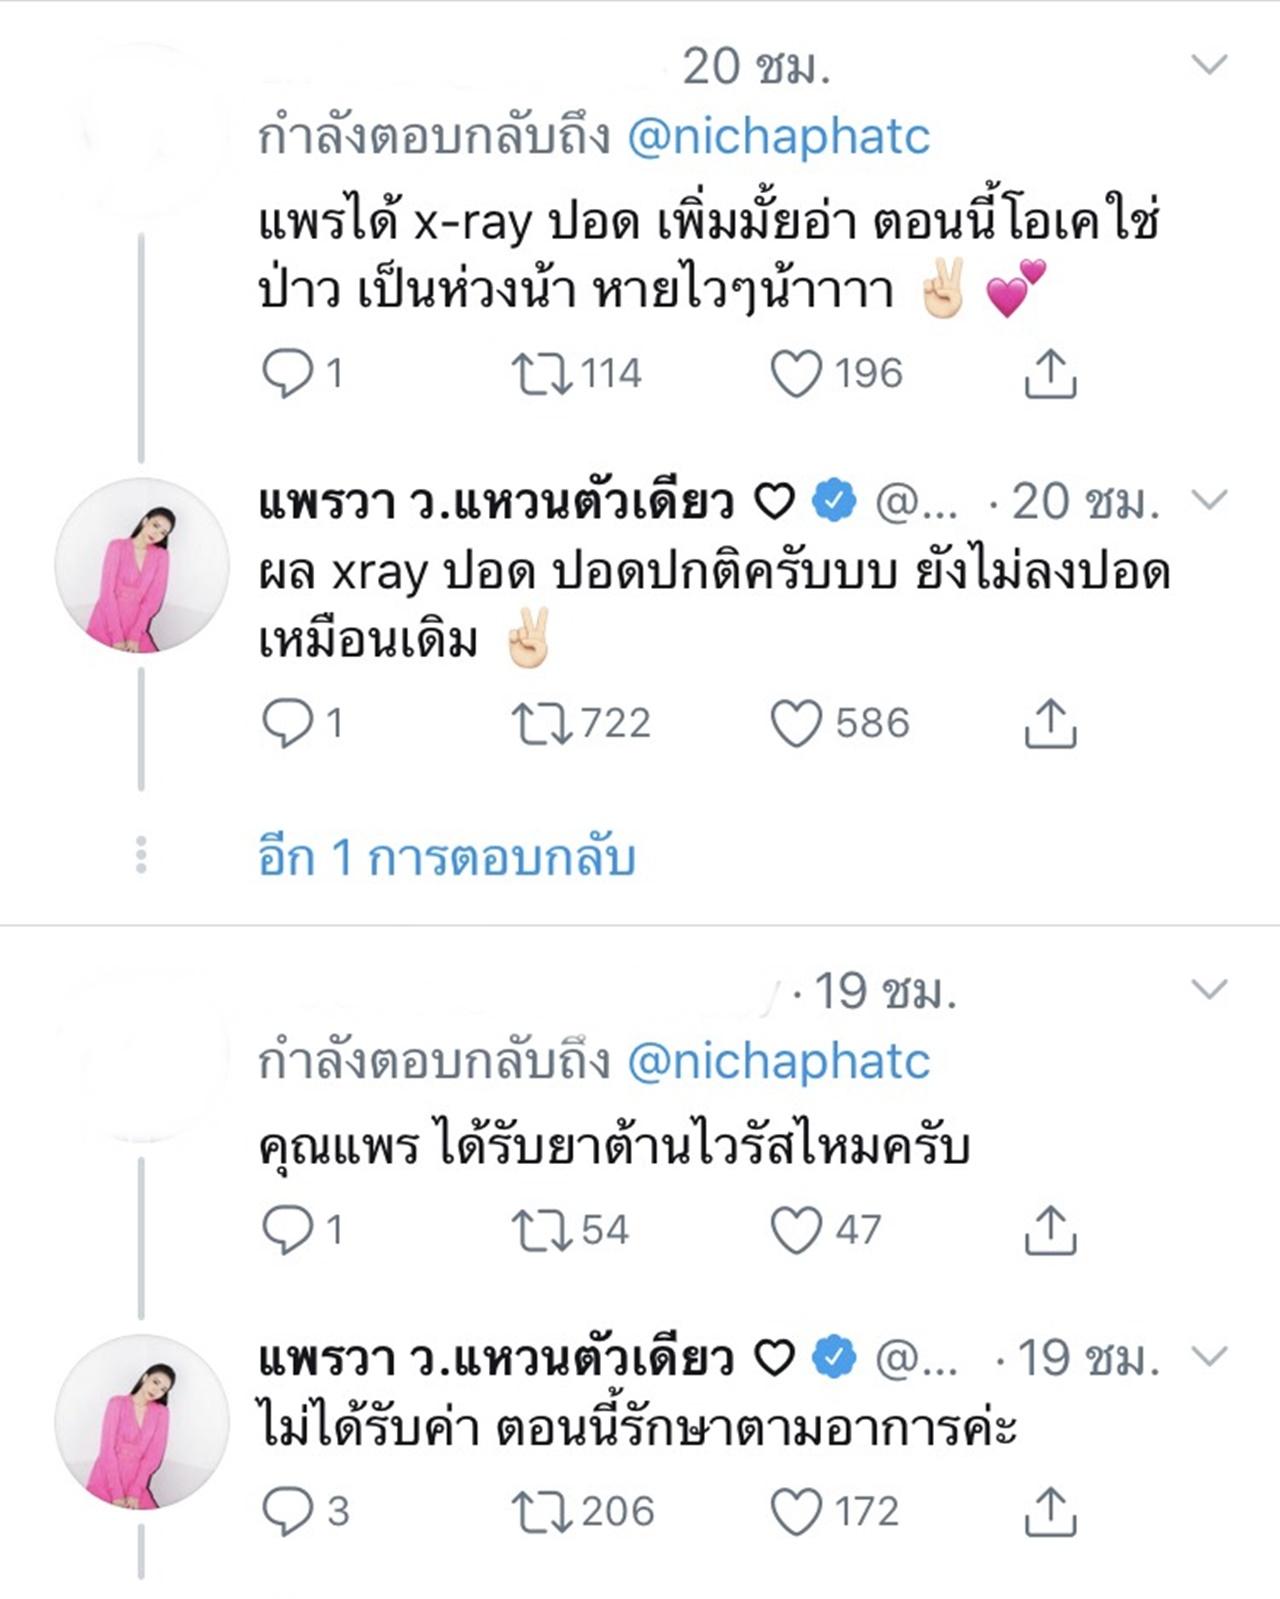The image size is (1280, 1599).
Task: Open แพรวา's pink profile picture in first reply
Action: pyautogui.click(x=141, y=565)
